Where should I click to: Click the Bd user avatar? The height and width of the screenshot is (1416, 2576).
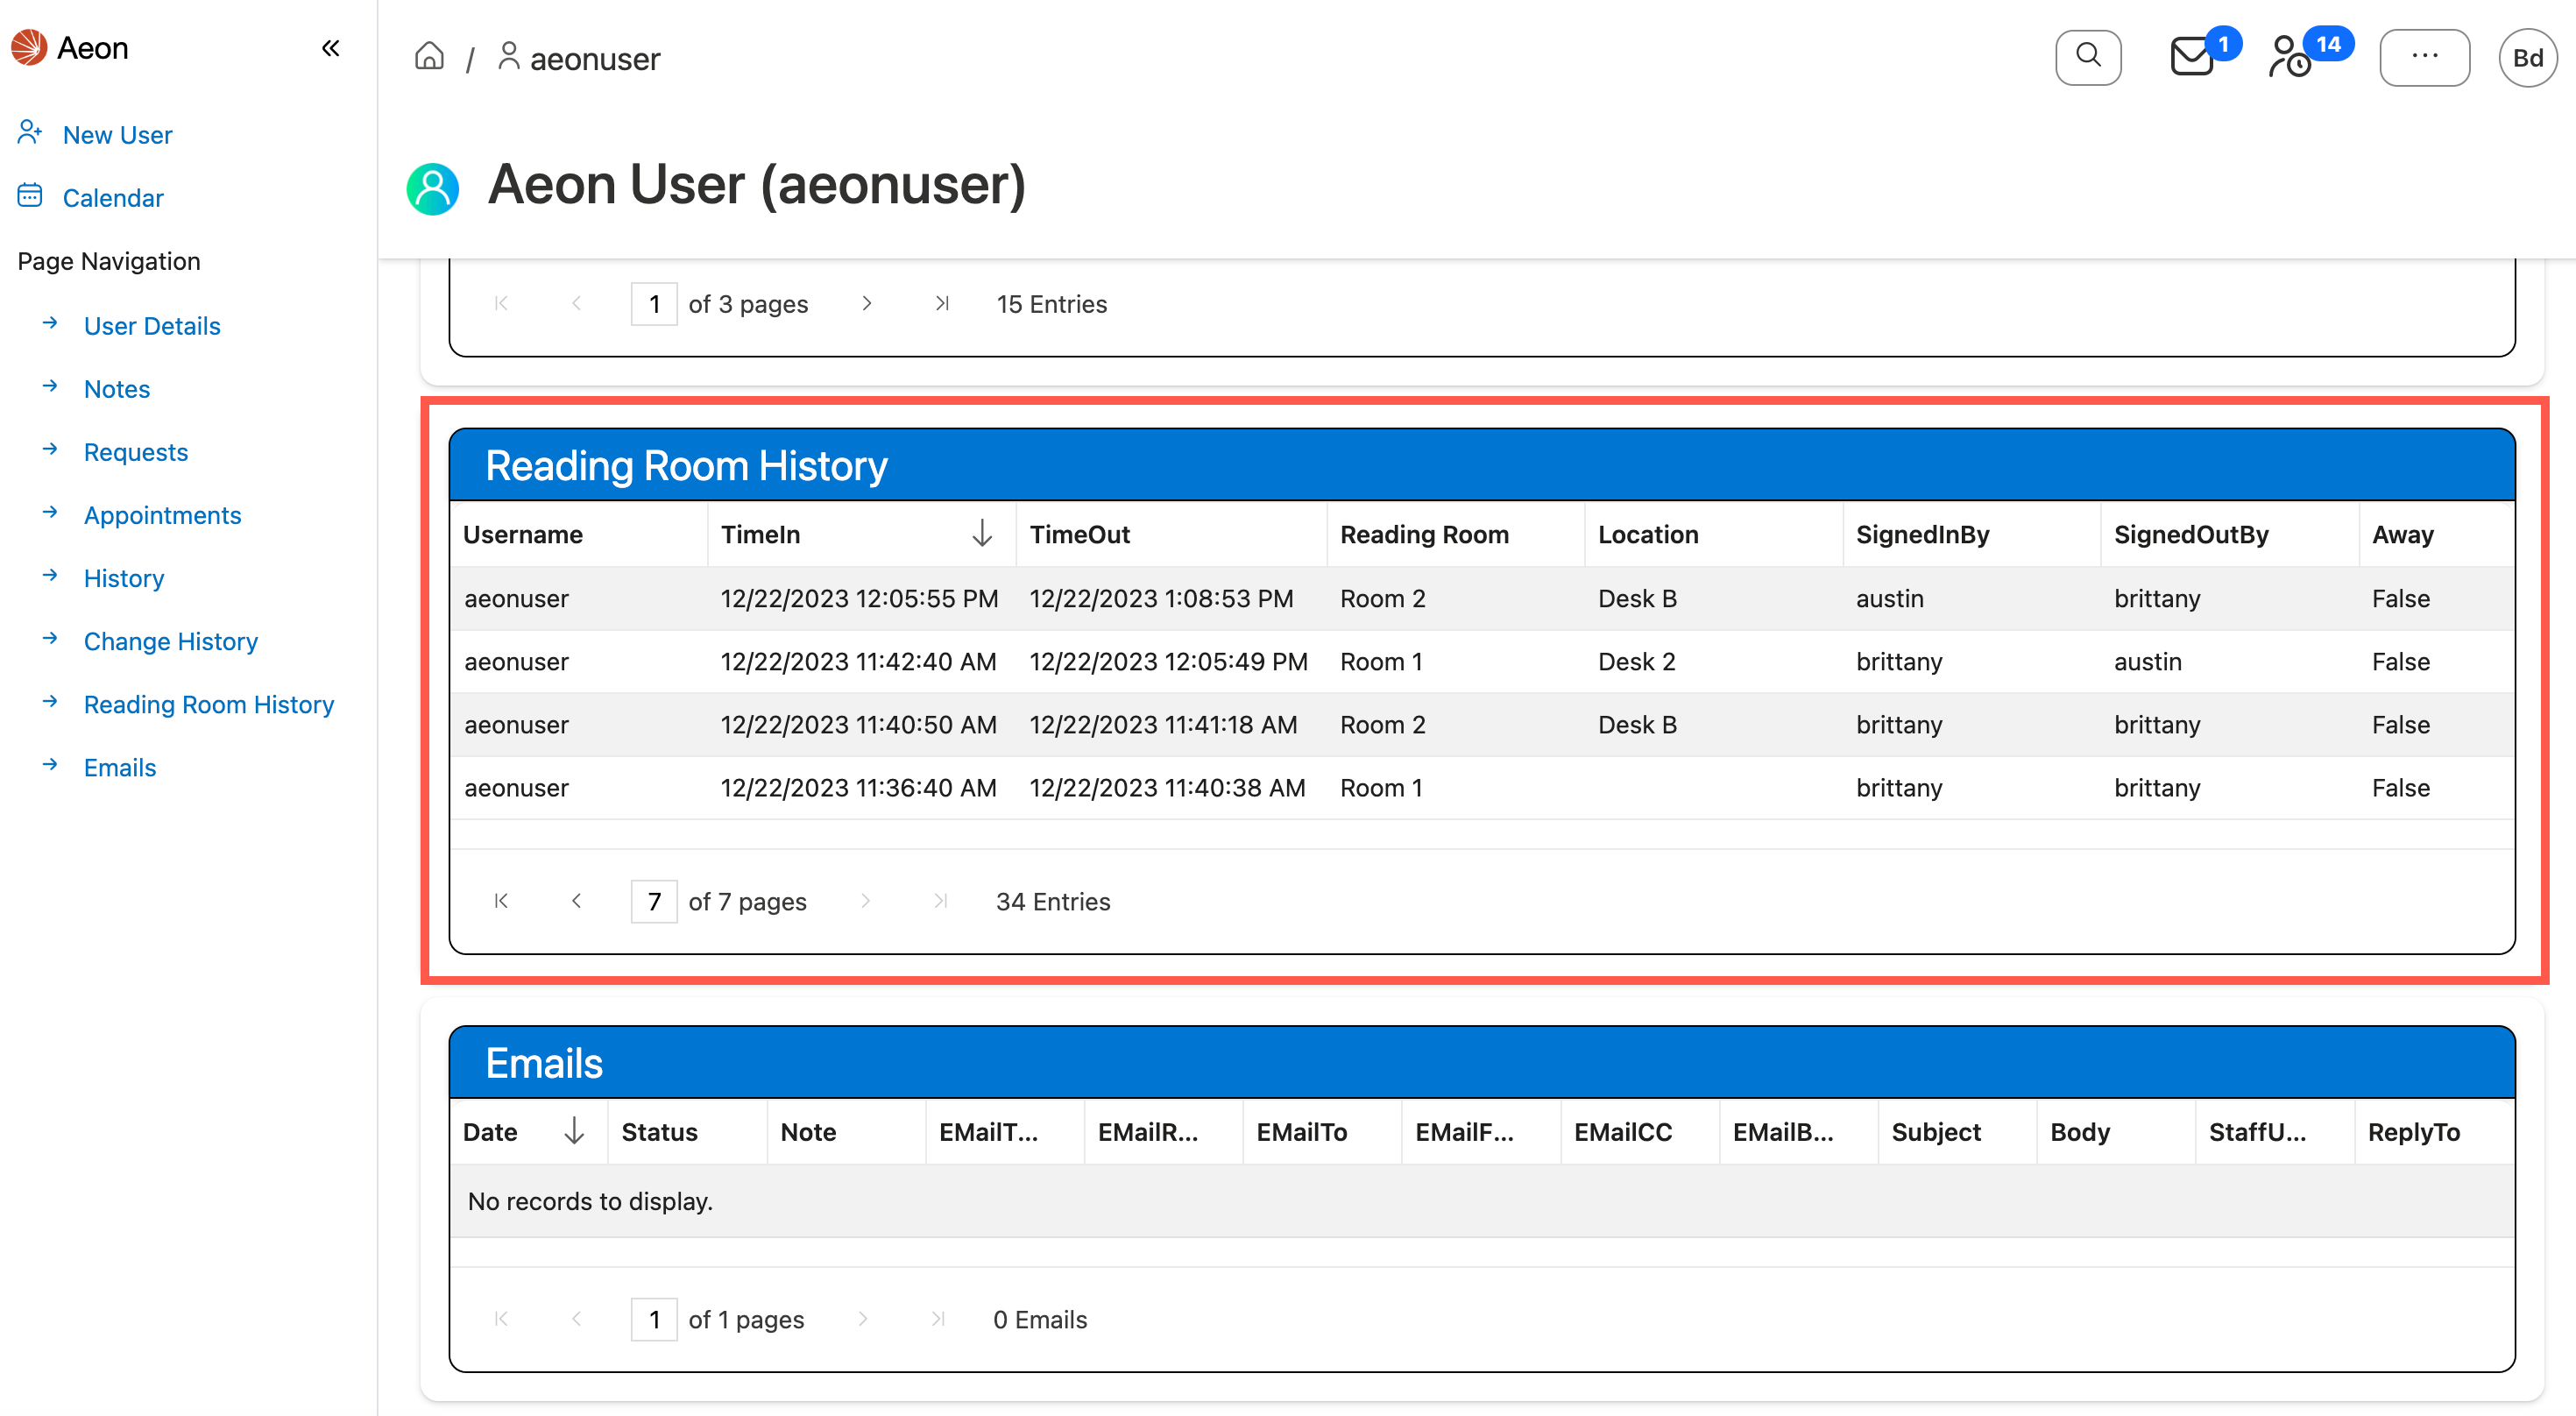(x=2526, y=58)
